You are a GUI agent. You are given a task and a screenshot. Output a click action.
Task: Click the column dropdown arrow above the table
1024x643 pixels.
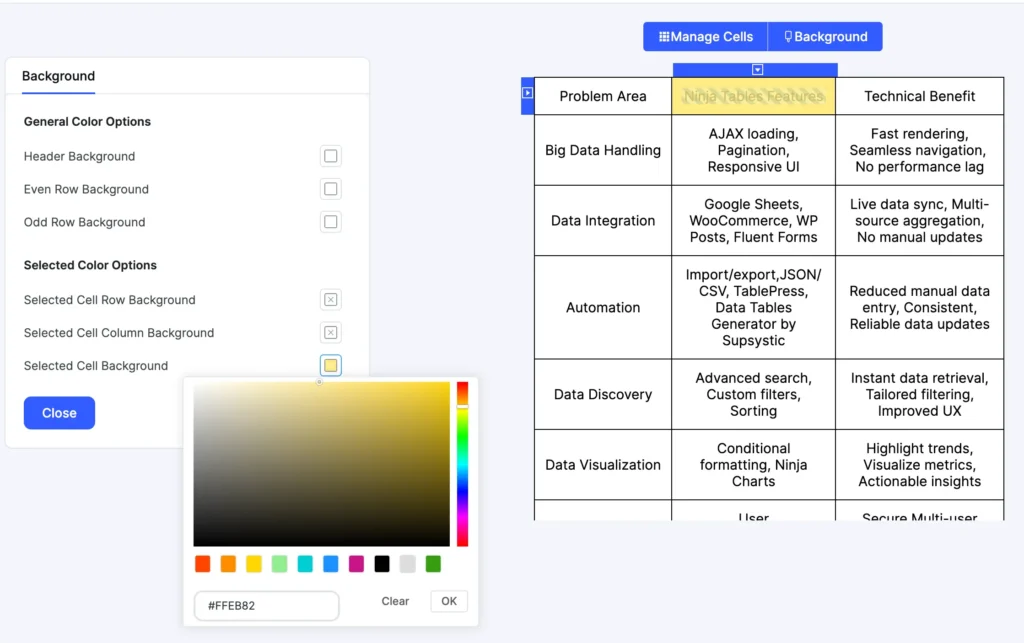(757, 69)
